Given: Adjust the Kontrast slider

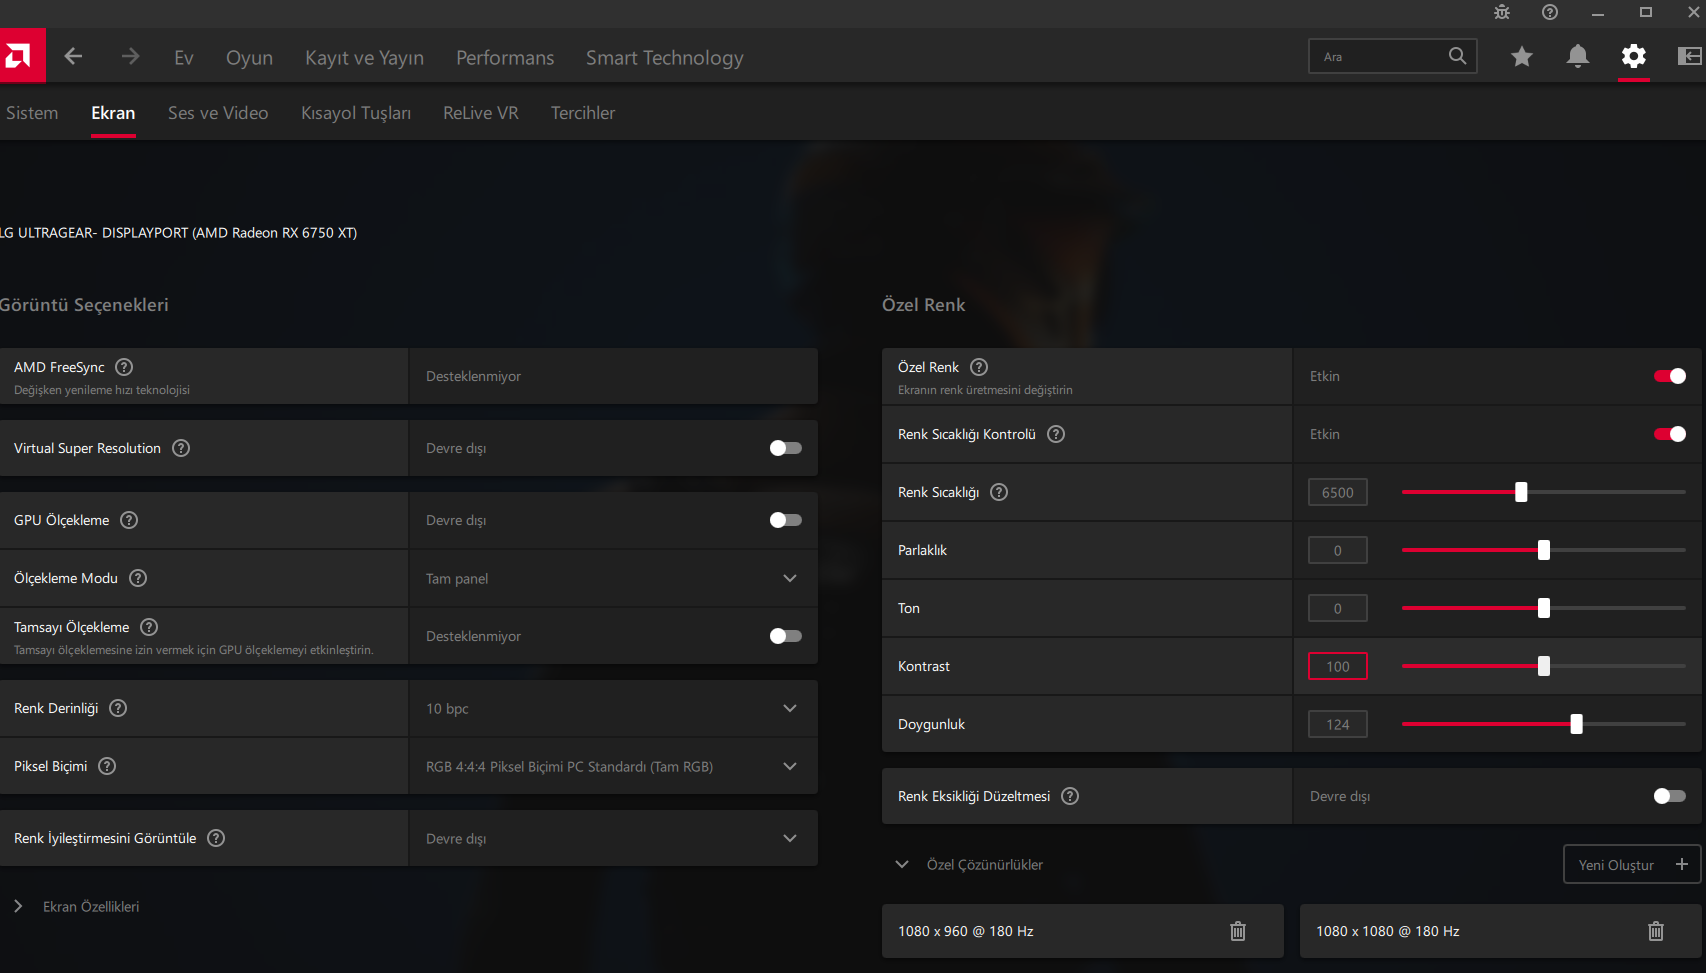Looking at the screenshot, I should click(x=1544, y=666).
